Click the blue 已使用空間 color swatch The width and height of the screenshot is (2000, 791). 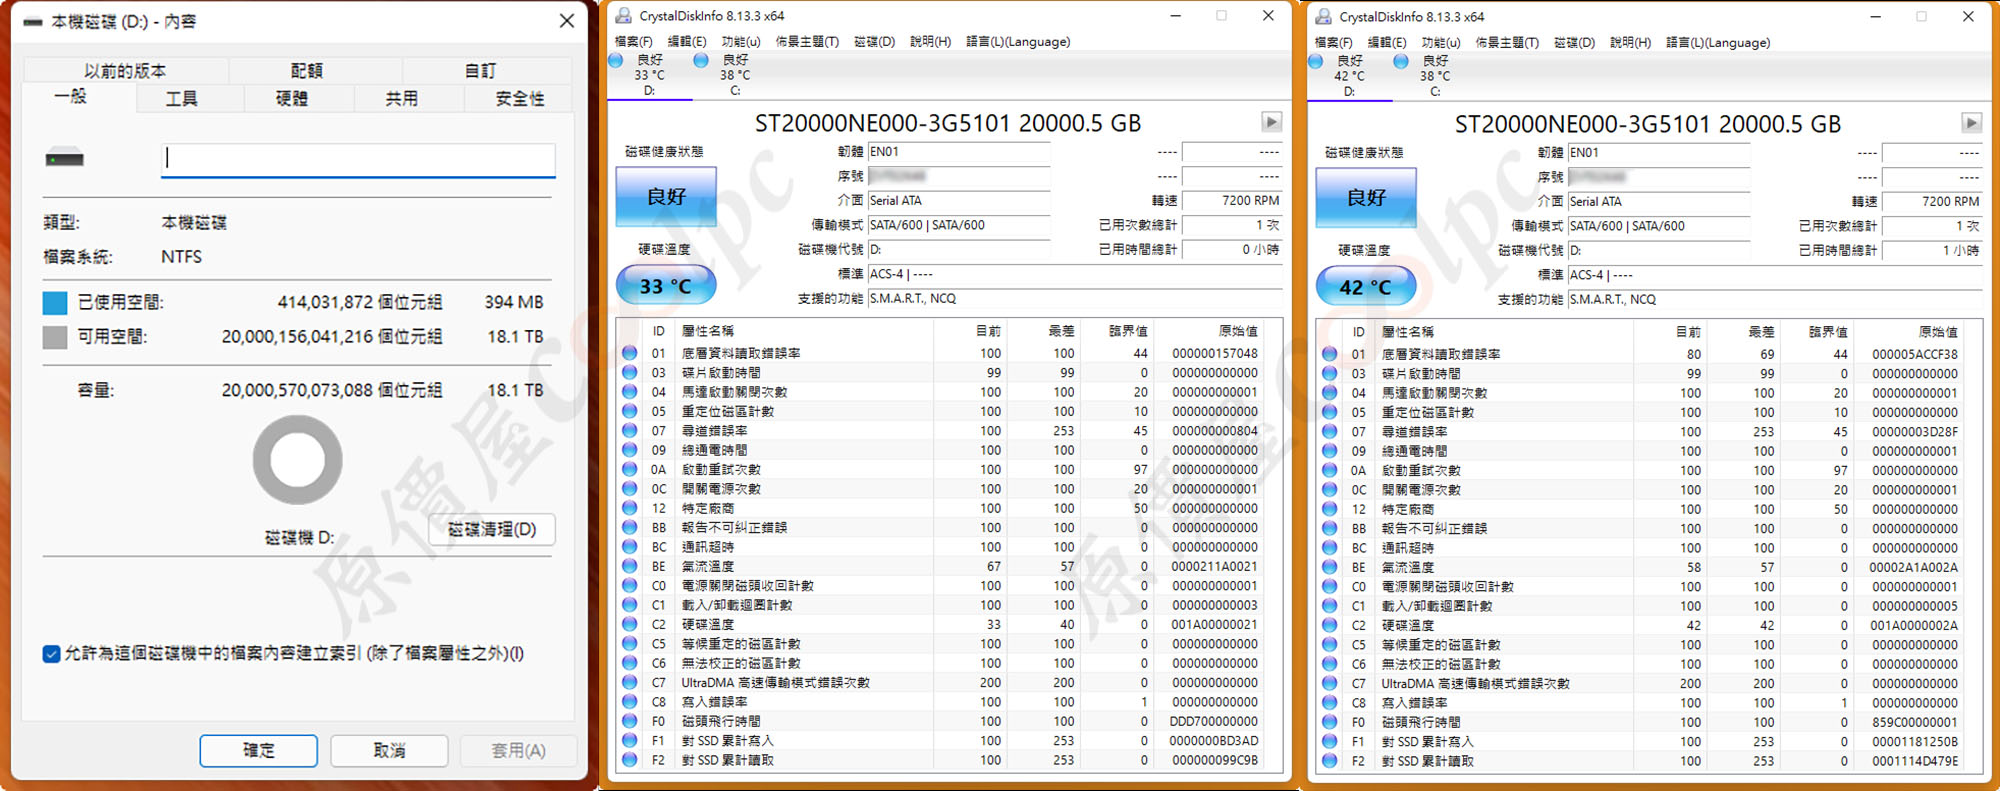pos(55,302)
